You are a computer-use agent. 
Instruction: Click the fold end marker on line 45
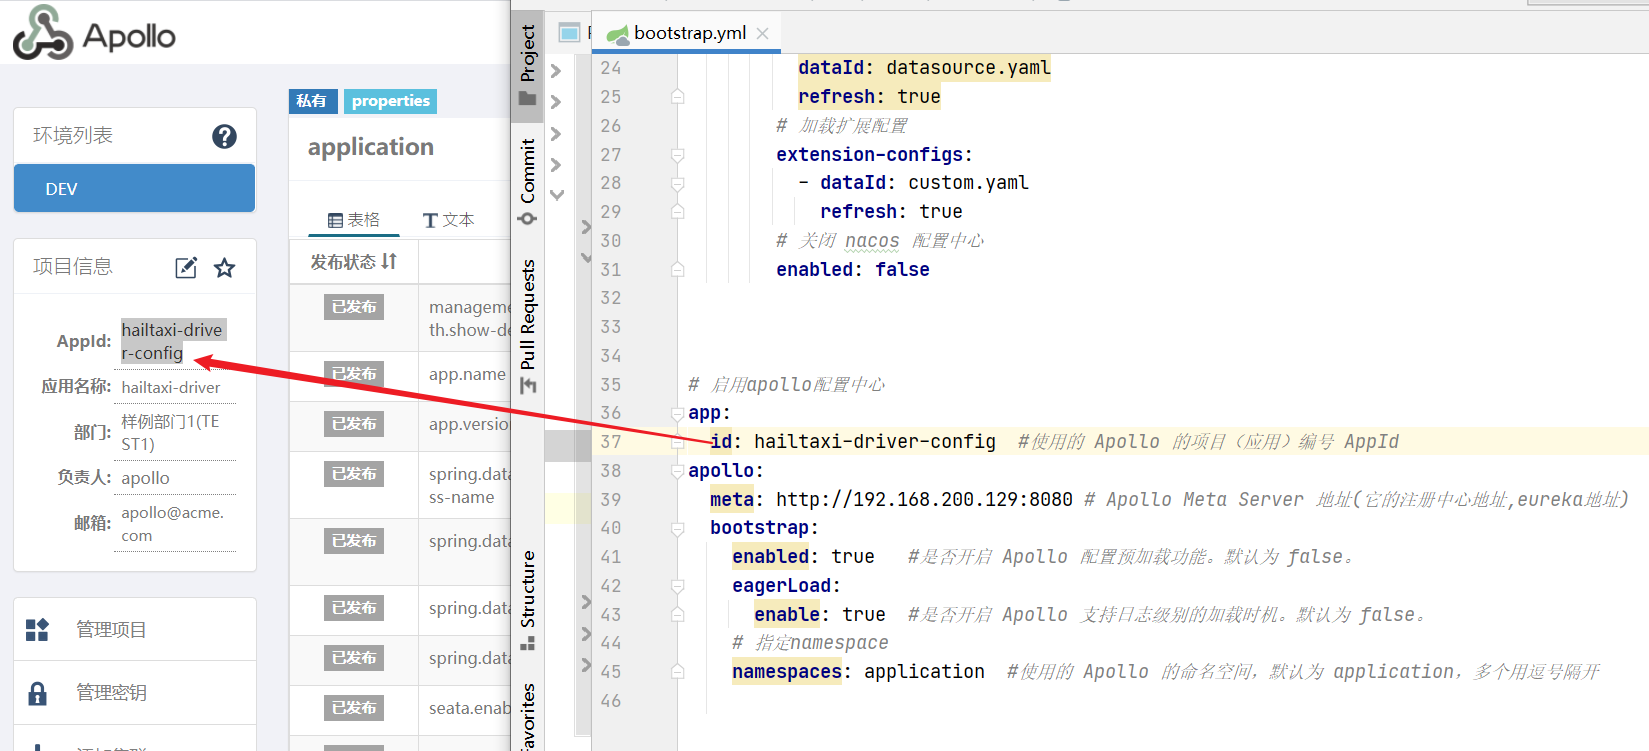pos(678,672)
